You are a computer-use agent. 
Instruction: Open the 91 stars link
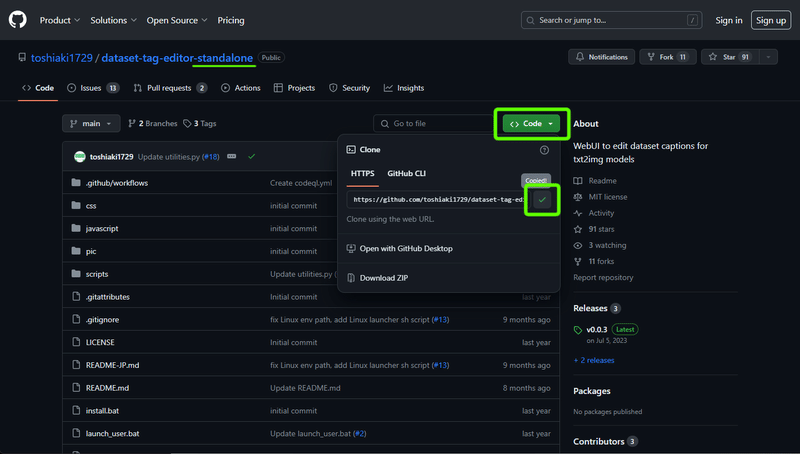[594, 229]
